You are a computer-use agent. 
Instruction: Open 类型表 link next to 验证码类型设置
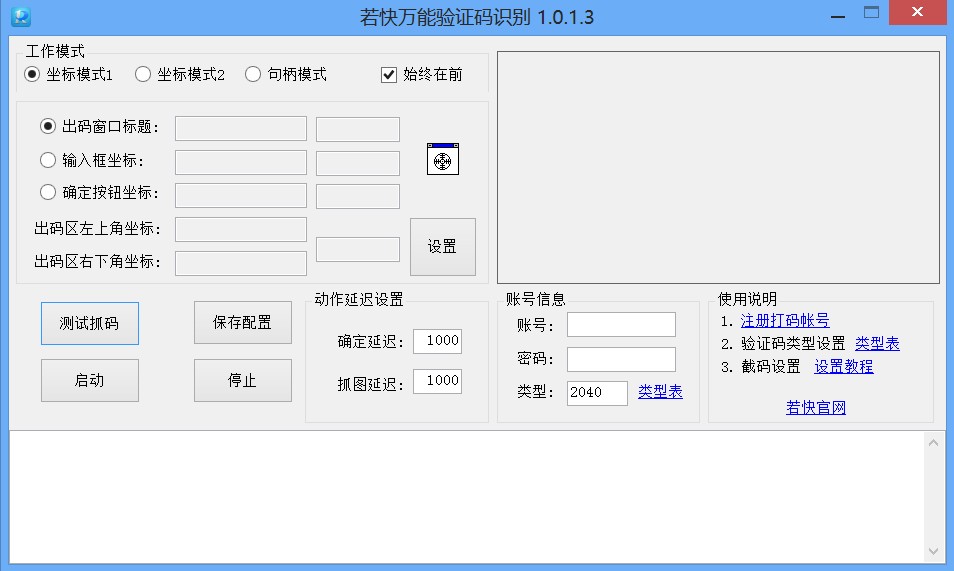[877, 343]
